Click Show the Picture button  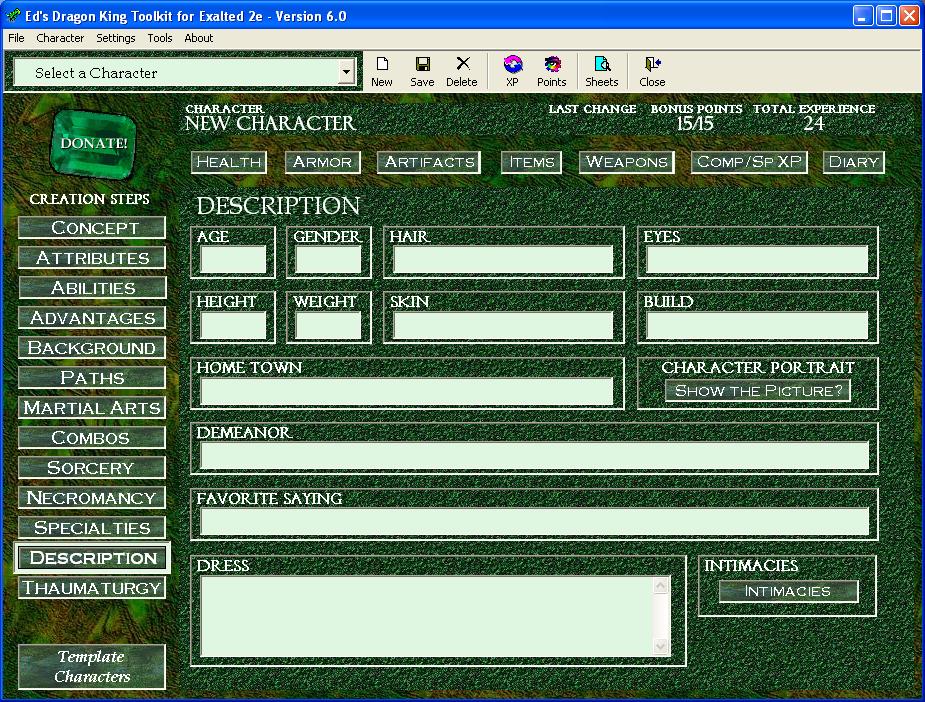pos(758,391)
